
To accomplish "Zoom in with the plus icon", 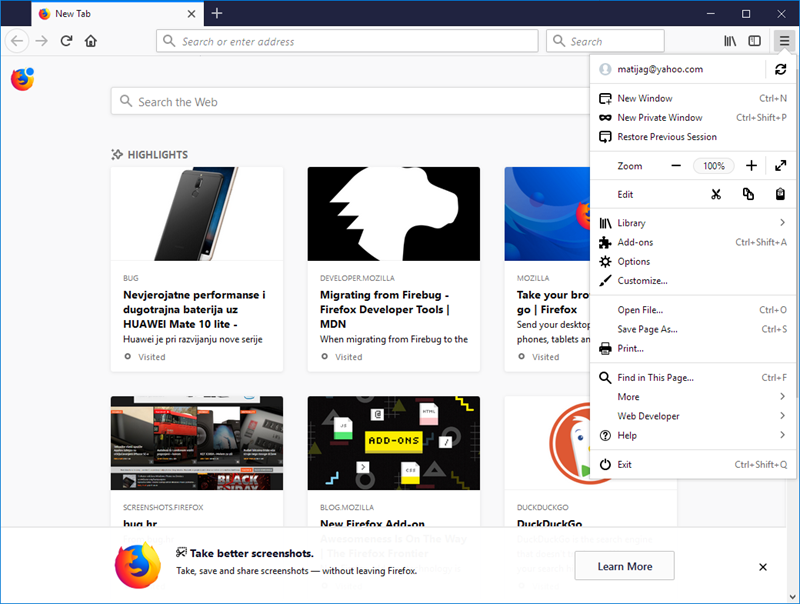I will pyautogui.click(x=751, y=166).
